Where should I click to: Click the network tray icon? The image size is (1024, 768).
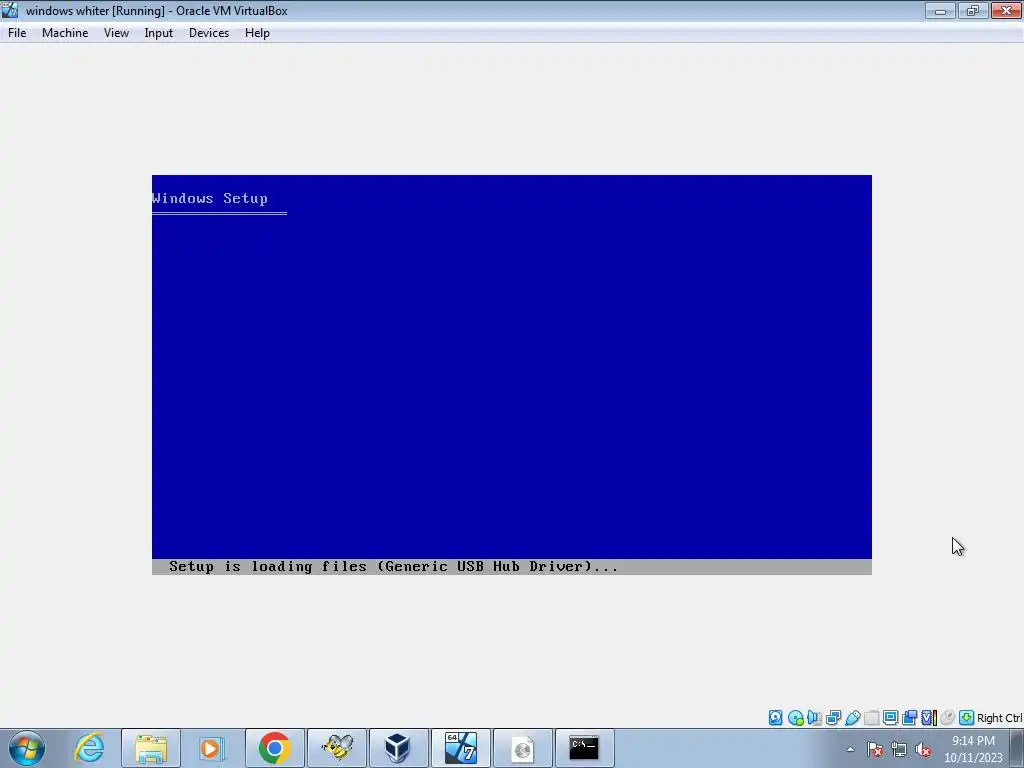(899, 749)
